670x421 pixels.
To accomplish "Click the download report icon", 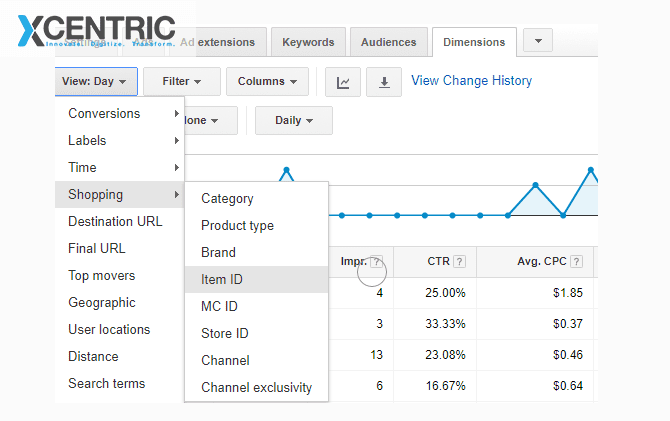I will (384, 82).
